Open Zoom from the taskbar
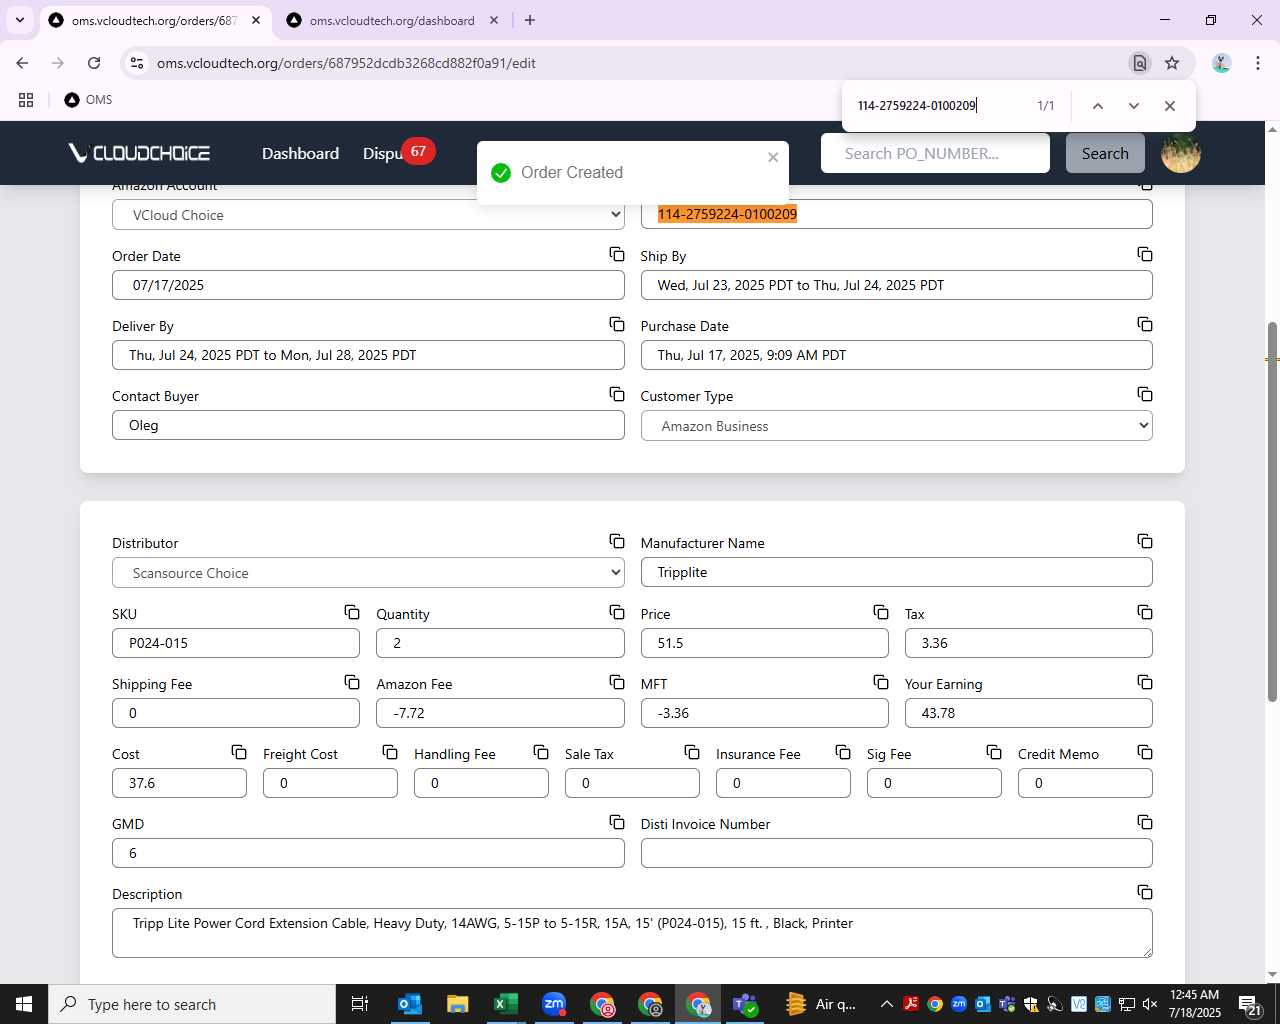The image size is (1280, 1024). (554, 1004)
